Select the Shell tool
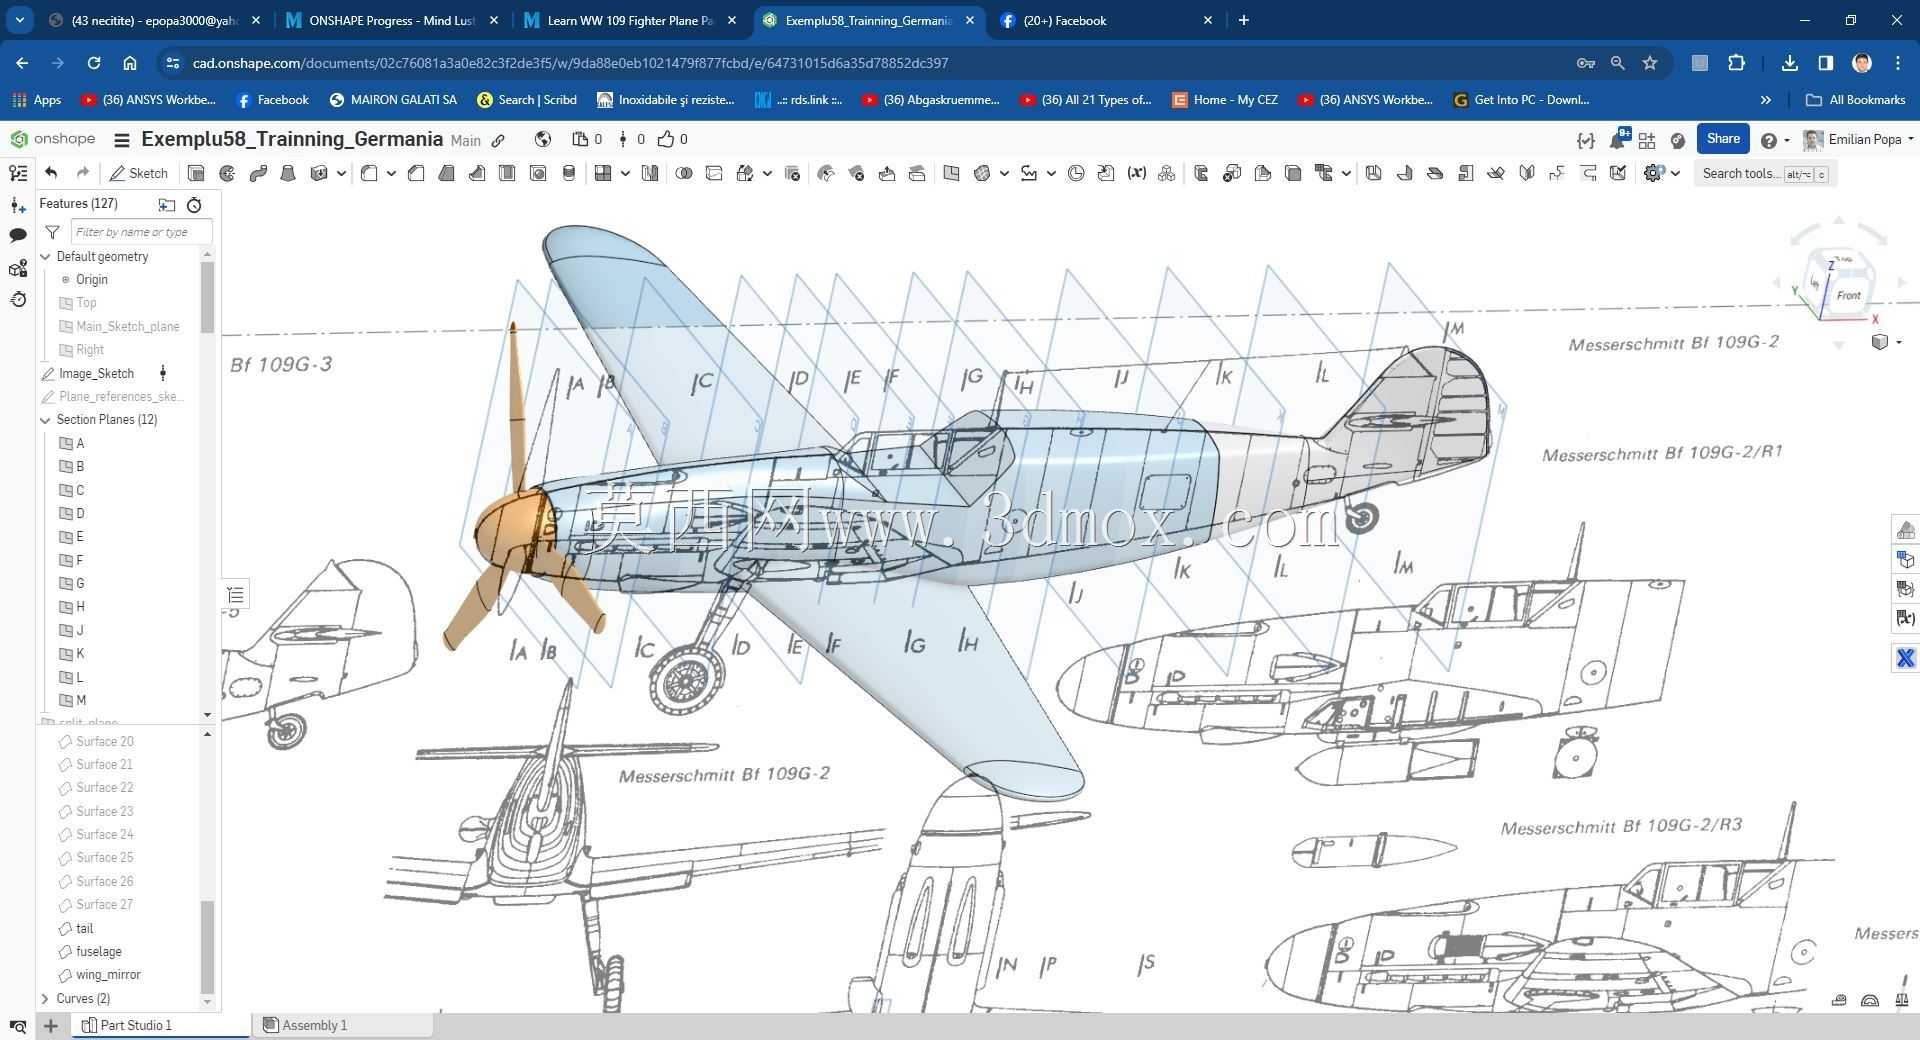This screenshot has width=1920, height=1040. click(x=507, y=173)
